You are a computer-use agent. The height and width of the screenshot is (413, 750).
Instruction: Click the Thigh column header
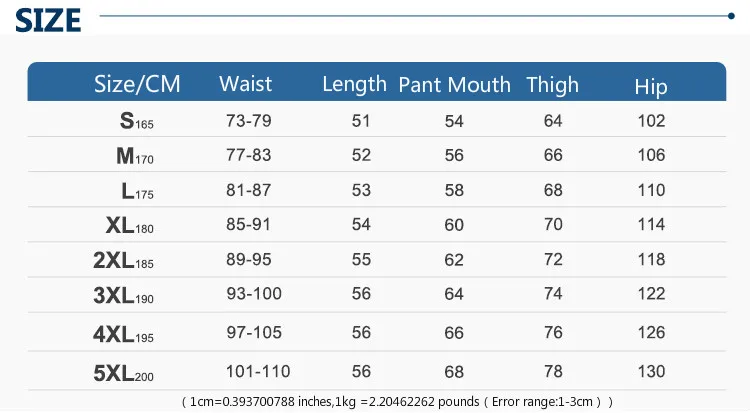[x=552, y=85]
